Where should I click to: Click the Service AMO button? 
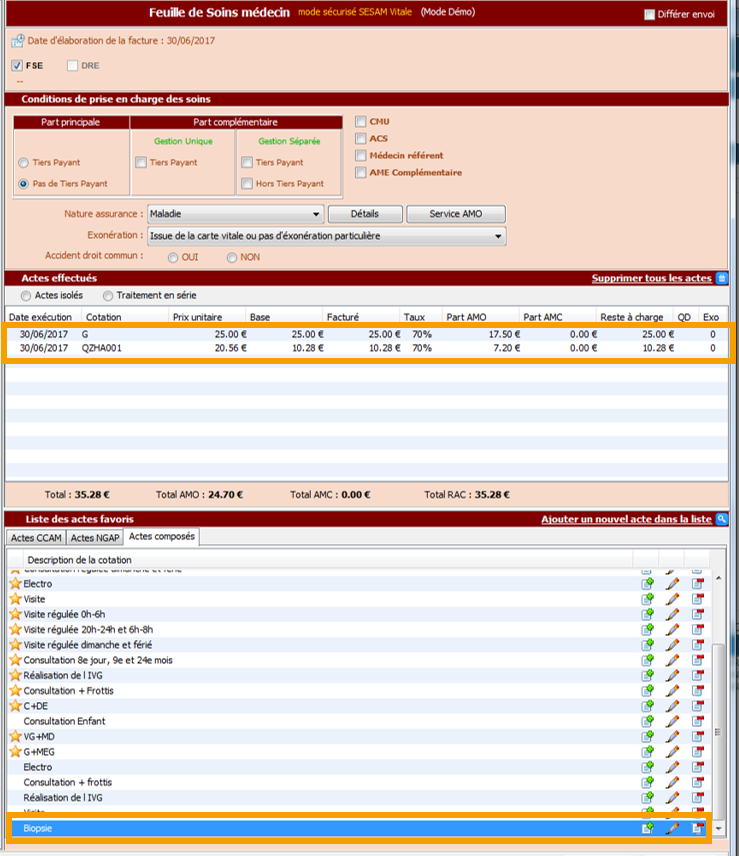456,214
